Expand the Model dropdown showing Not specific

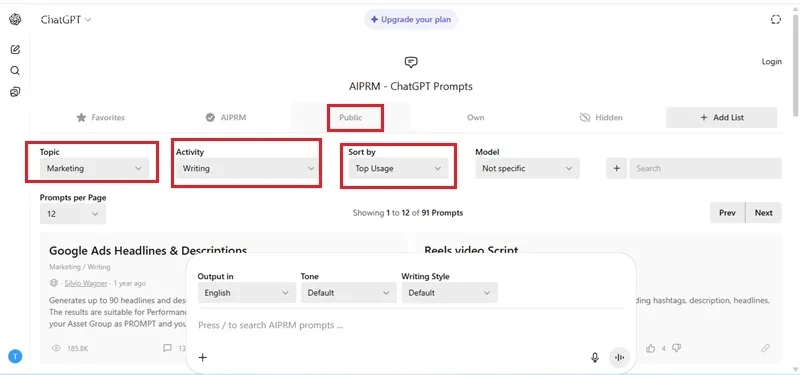tap(528, 168)
